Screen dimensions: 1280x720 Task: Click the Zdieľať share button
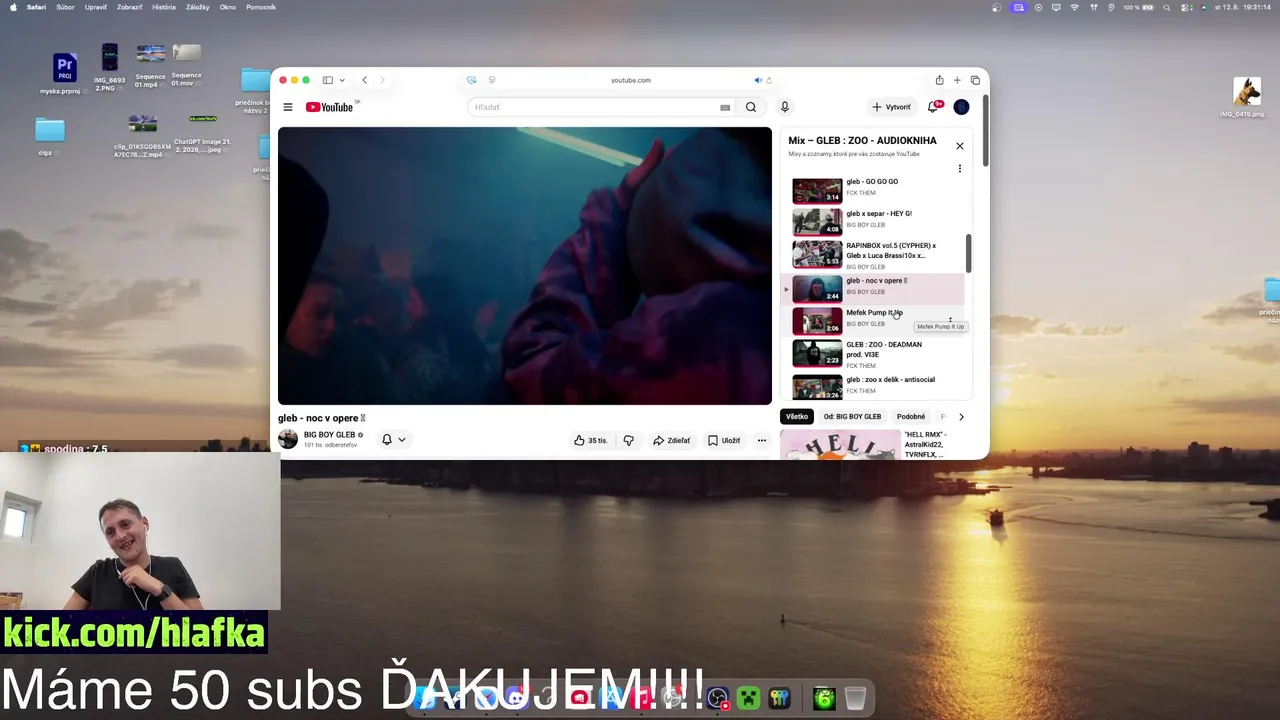tap(672, 440)
